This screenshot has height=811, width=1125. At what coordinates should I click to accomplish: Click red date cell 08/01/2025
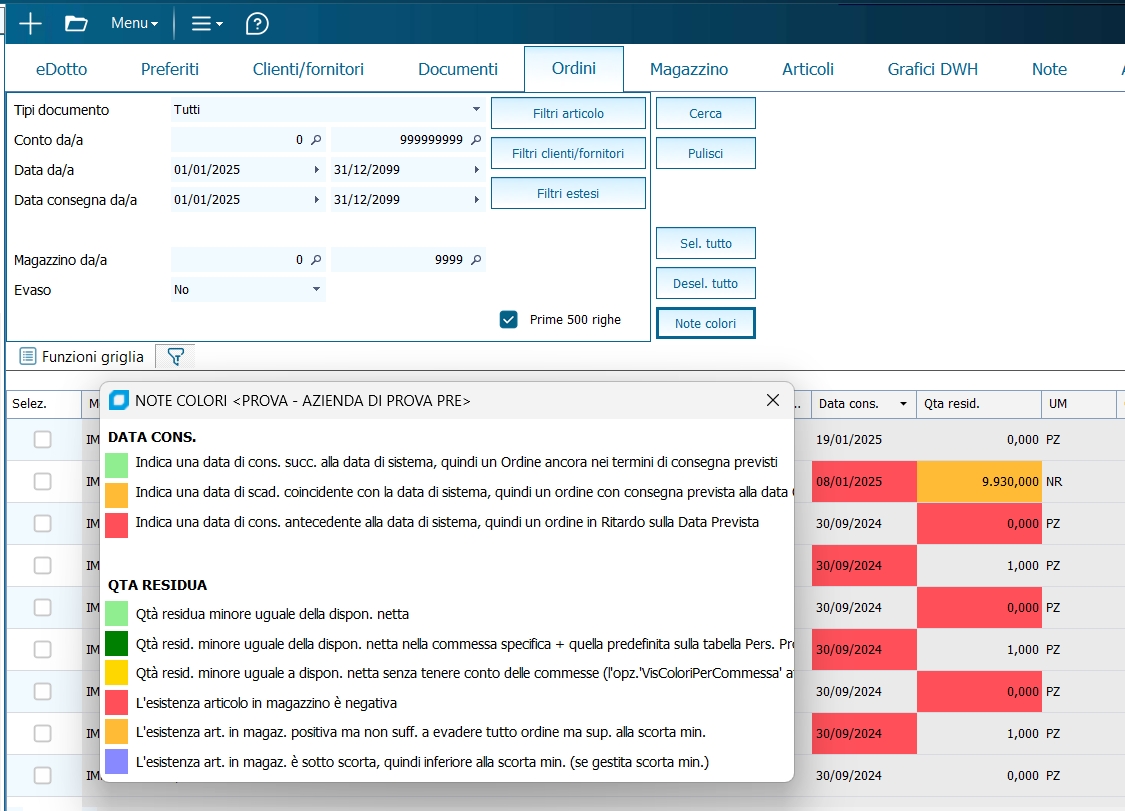click(864, 482)
